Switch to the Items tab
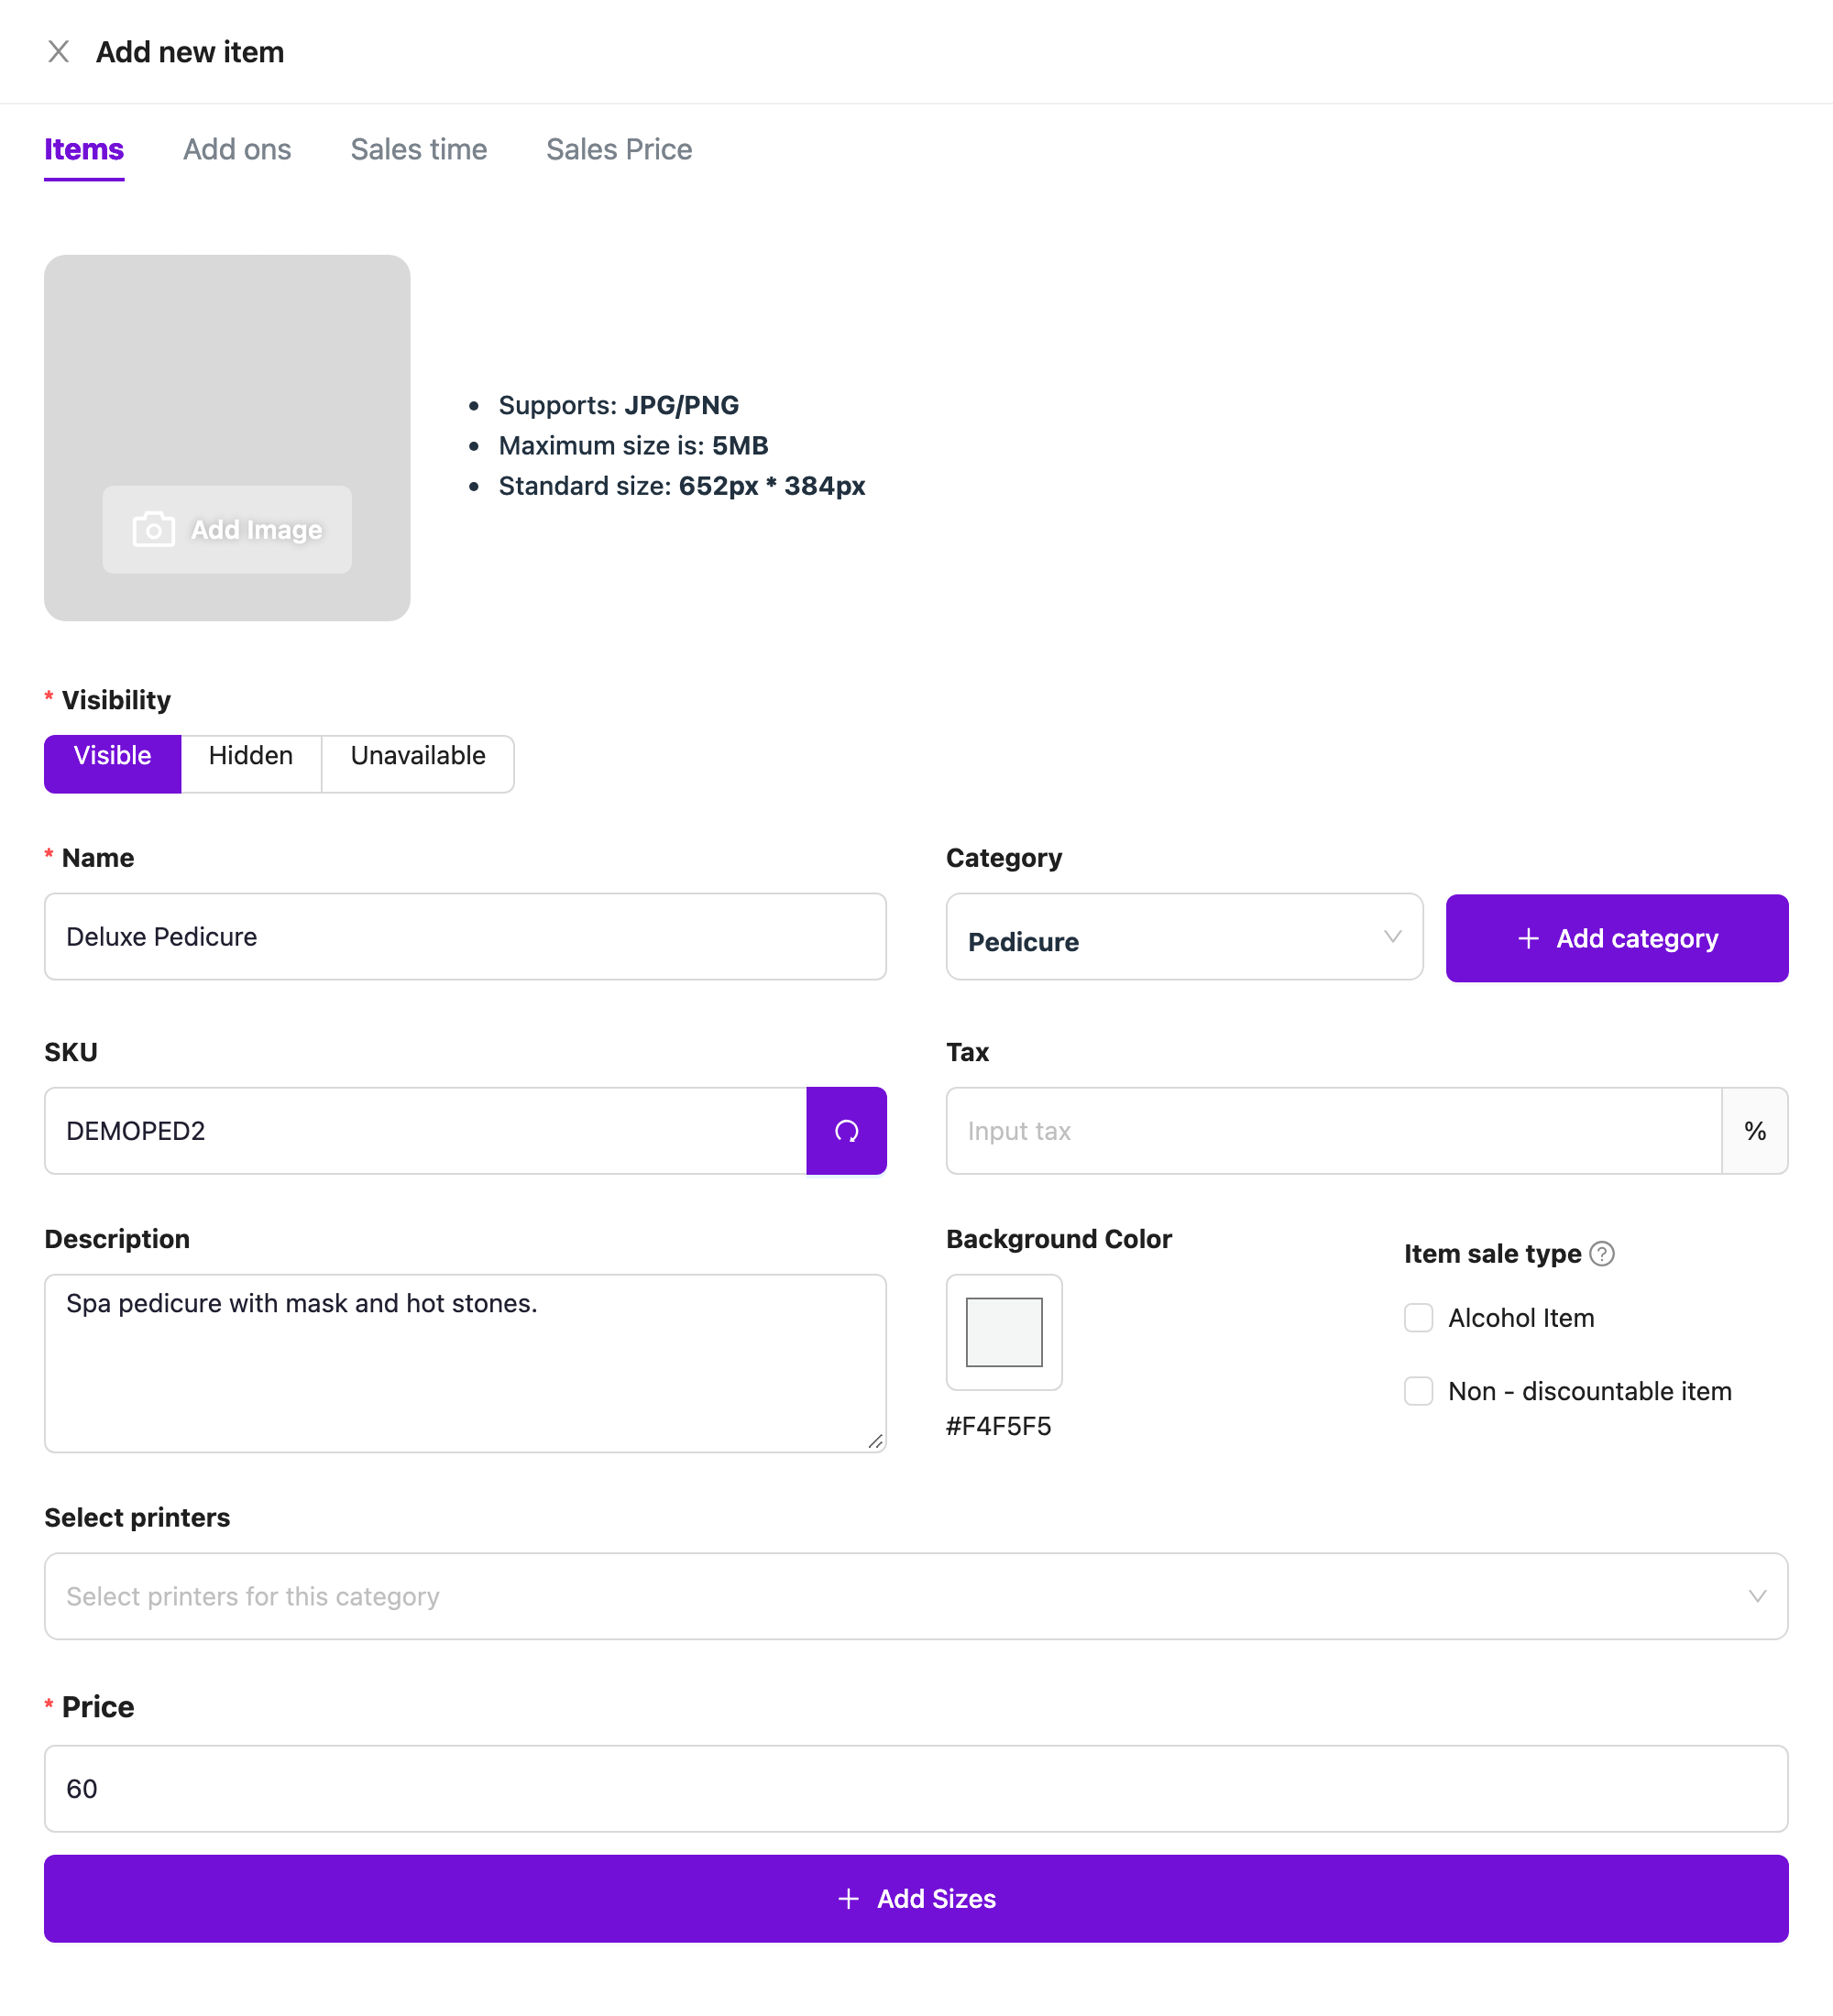The image size is (1833, 2016). (x=84, y=150)
